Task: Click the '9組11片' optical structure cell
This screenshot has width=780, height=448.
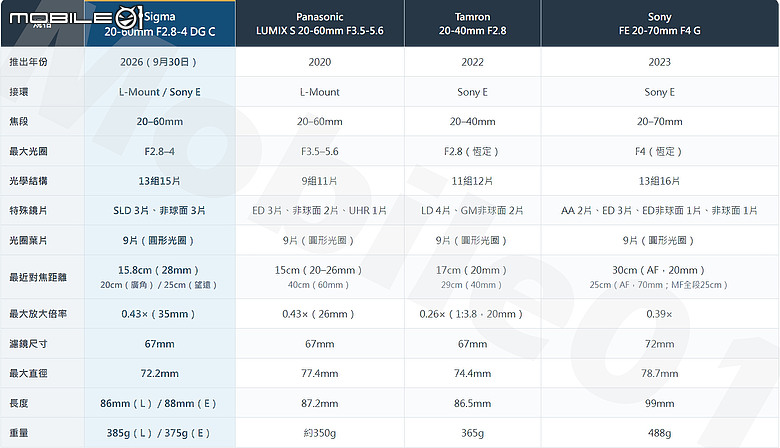Action: click(x=319, y=181)
